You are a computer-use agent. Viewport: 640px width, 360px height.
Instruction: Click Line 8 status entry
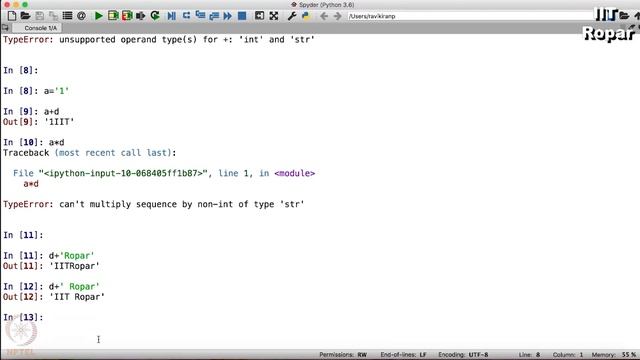(x=529, y=355)
